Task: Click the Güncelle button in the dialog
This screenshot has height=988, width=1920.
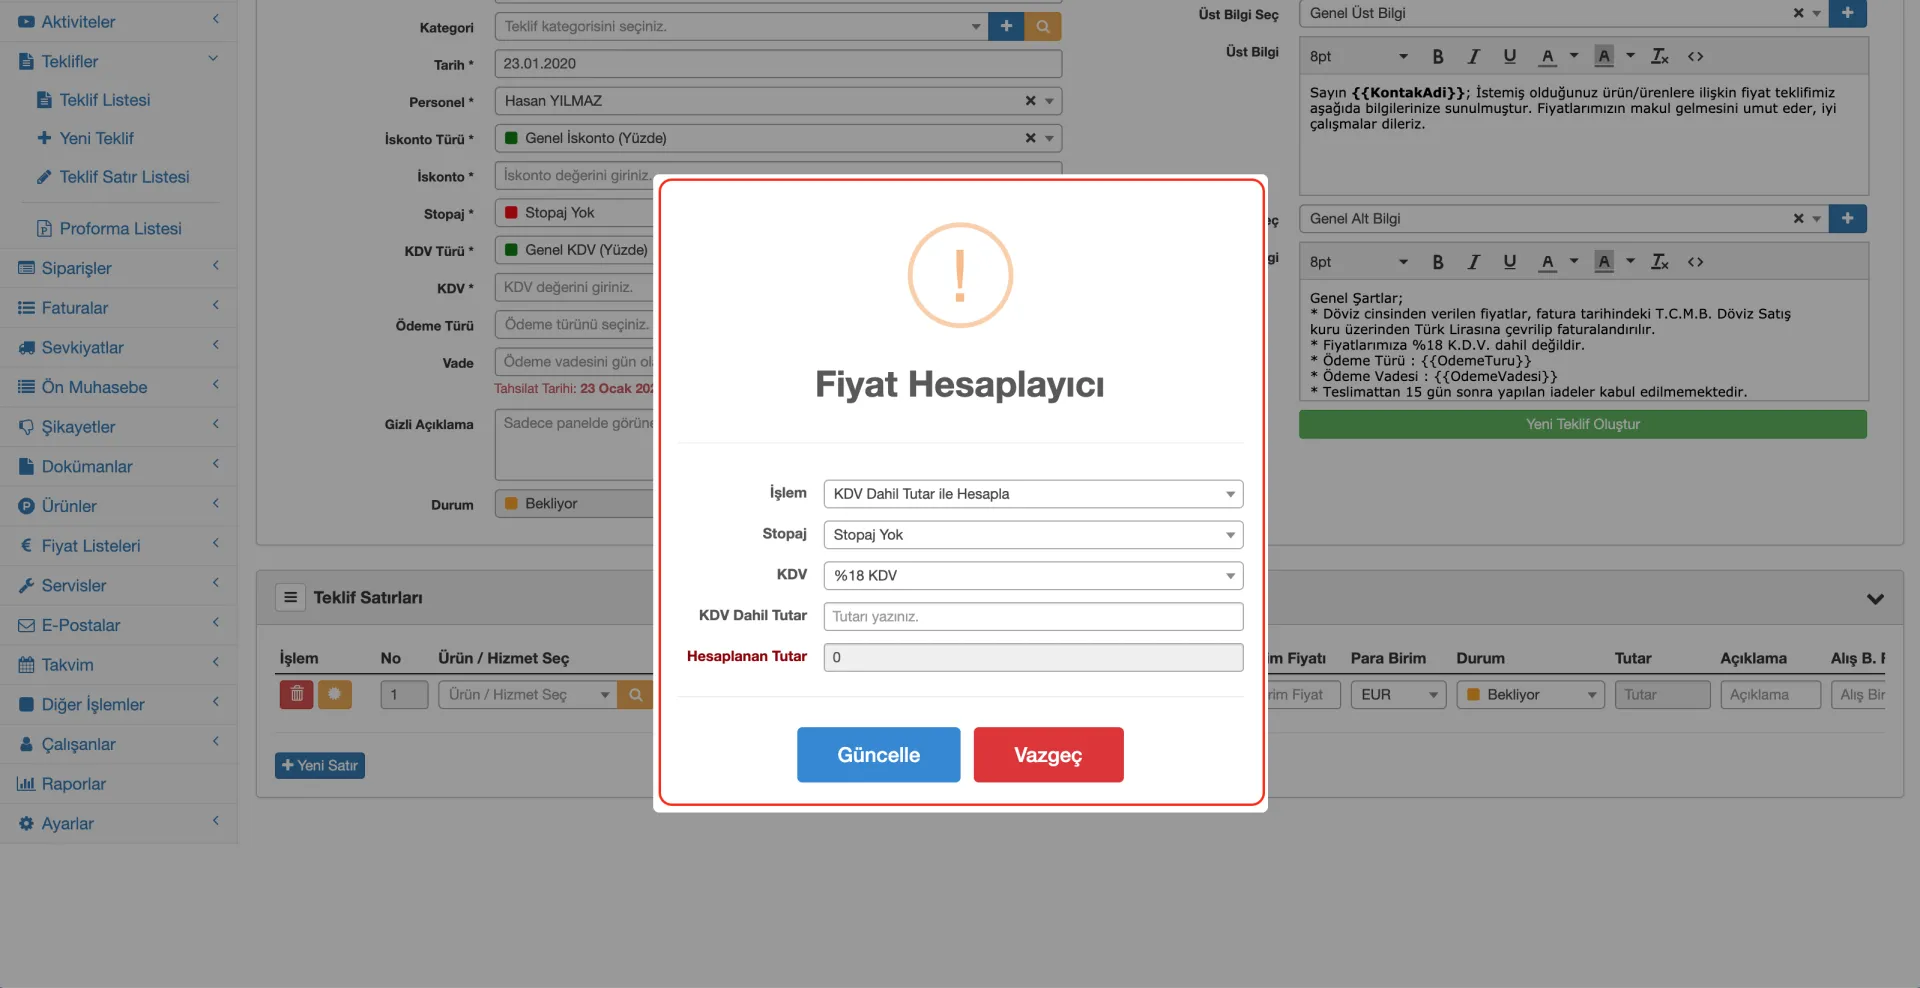Action: point(878,754)
